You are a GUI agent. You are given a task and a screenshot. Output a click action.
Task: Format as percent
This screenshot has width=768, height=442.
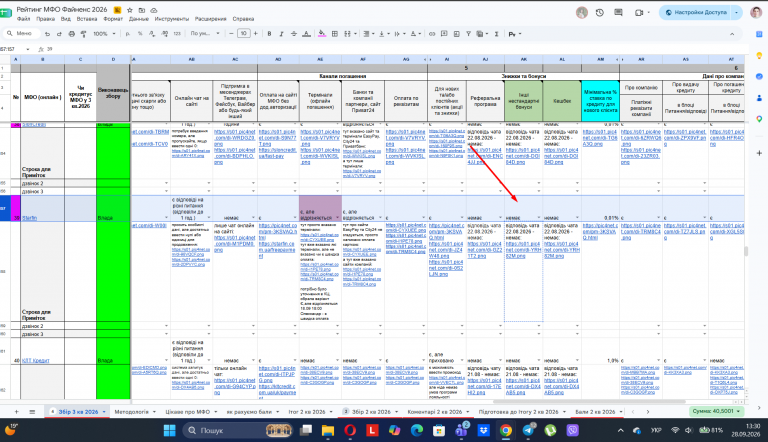pyautogui.click(x=140, y=34)
